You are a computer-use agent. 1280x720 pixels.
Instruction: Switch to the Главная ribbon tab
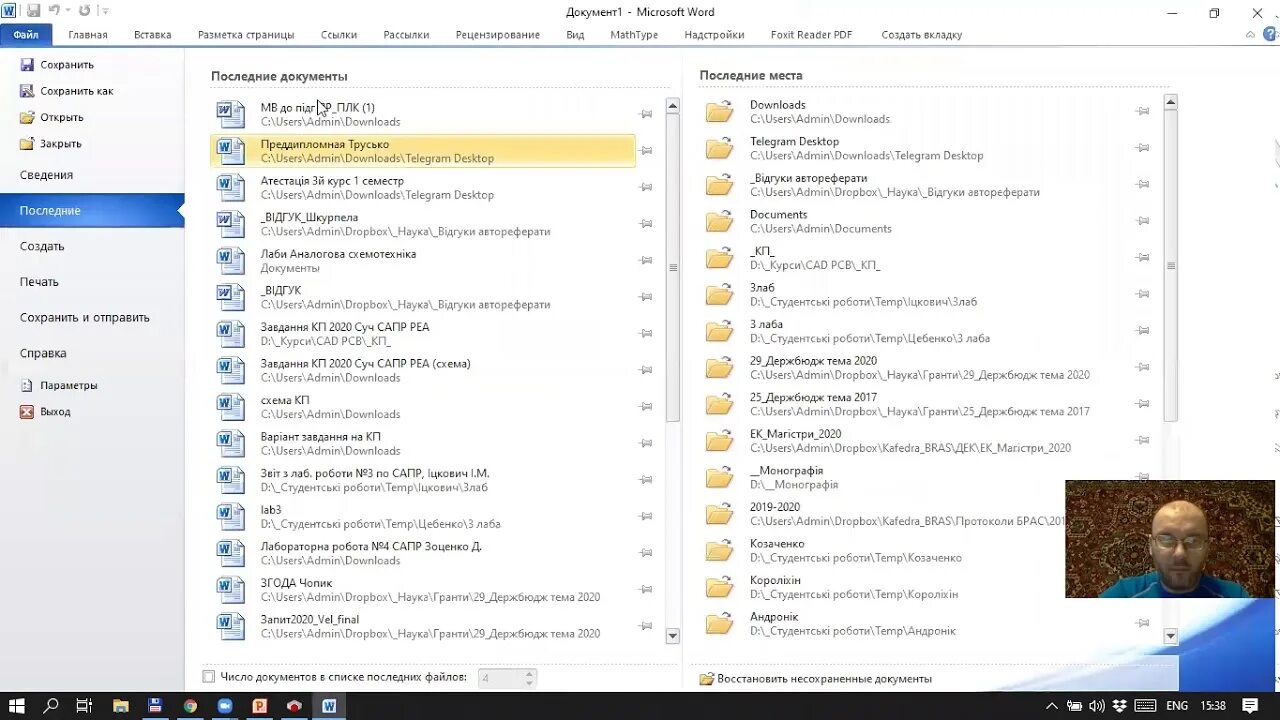[88, 34]
